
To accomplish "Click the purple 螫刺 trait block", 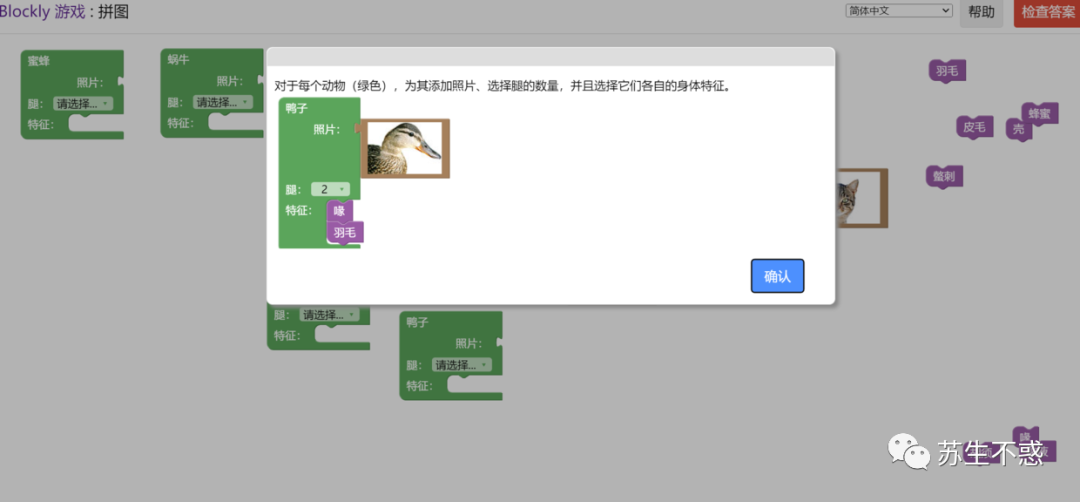I will pyautogui.click(x=944, y=176).
